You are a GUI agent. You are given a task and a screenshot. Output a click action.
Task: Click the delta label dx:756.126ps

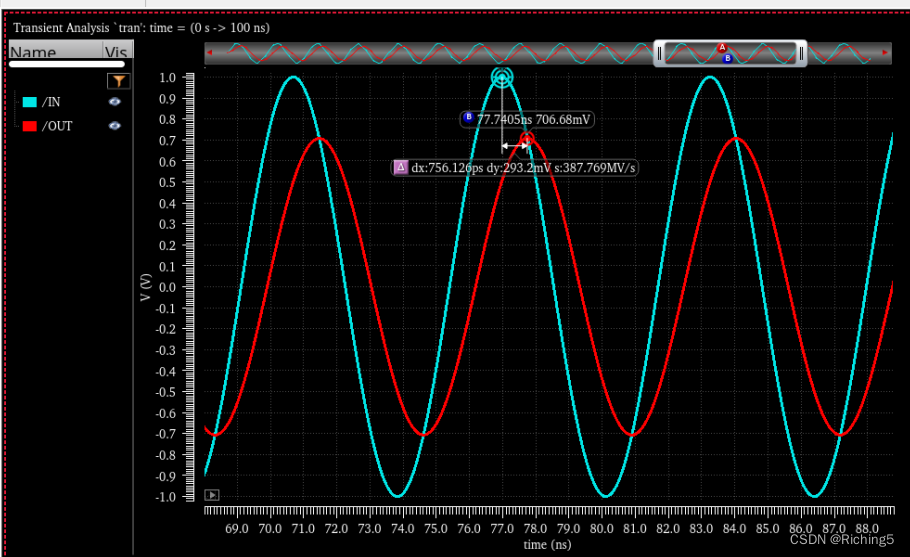pyautogui.click(x=514, y=168)
